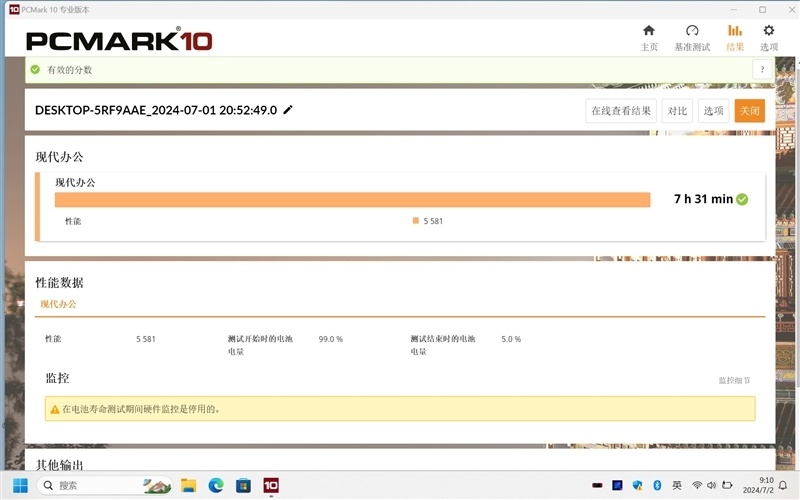Click the volume speaker tray icon
This screenshot has height=500, width=800.
pos(711,485)
